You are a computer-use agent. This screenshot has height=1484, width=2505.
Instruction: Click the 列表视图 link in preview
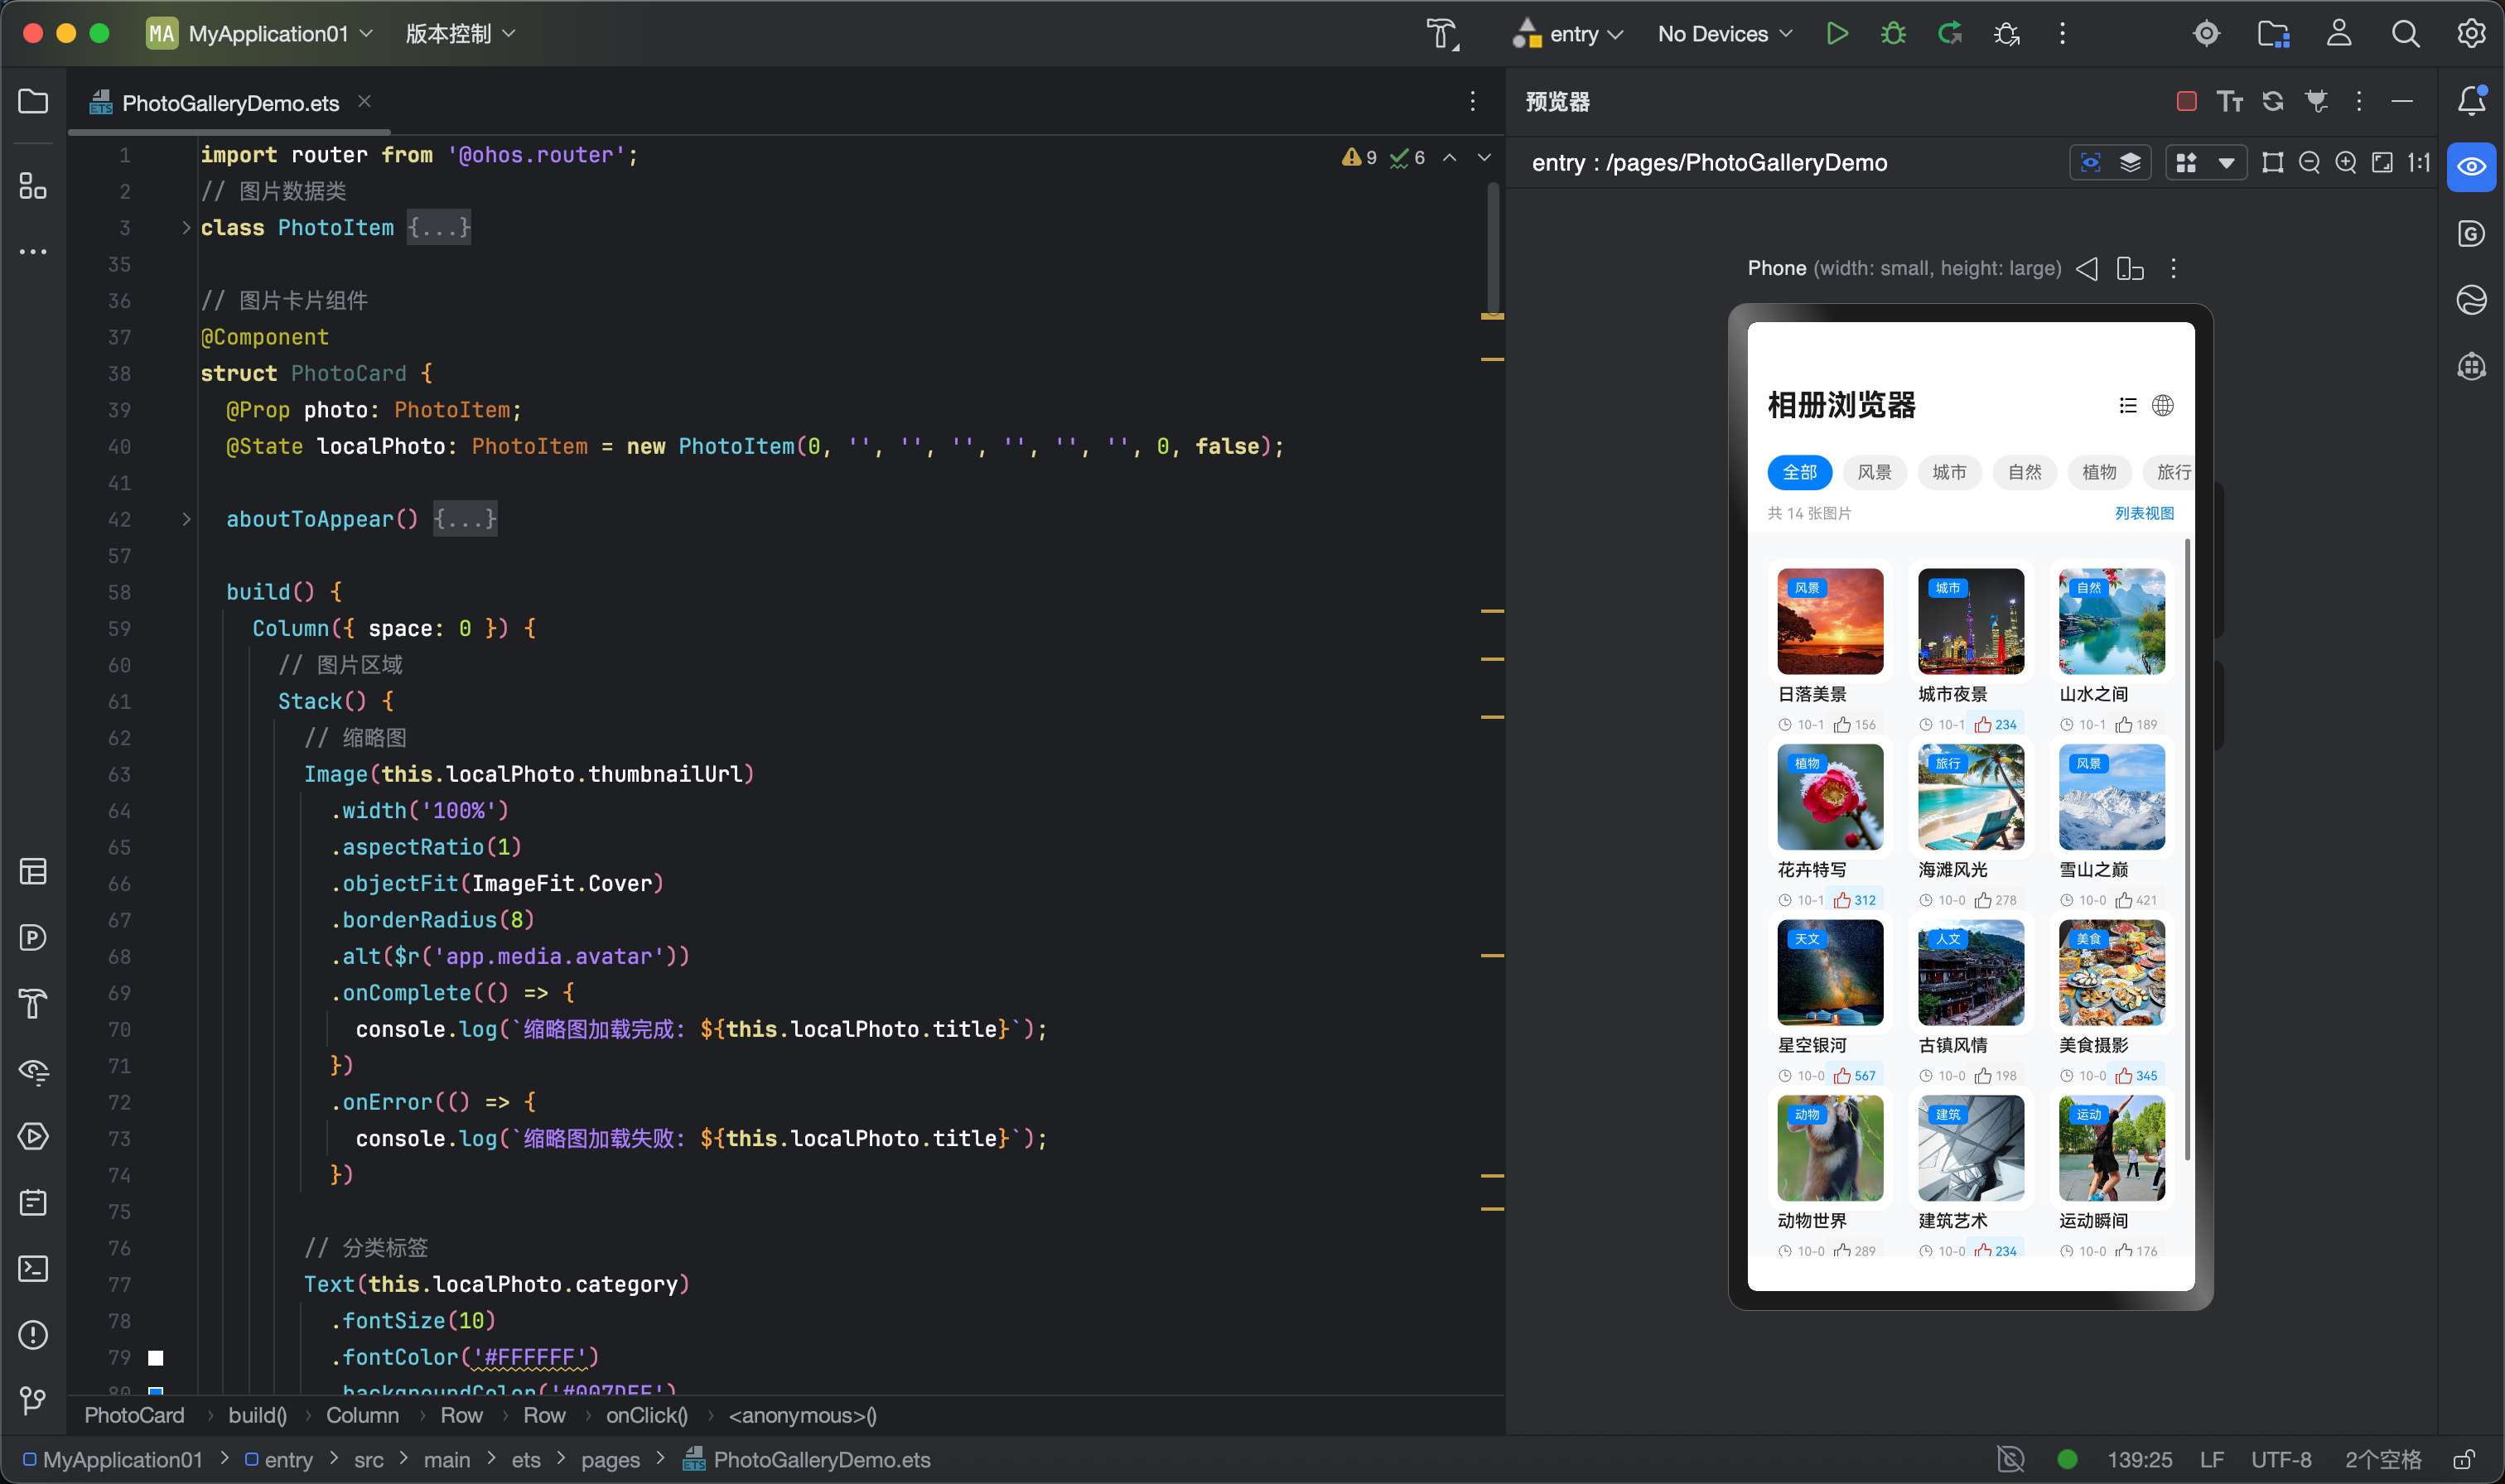point(2143,513)
